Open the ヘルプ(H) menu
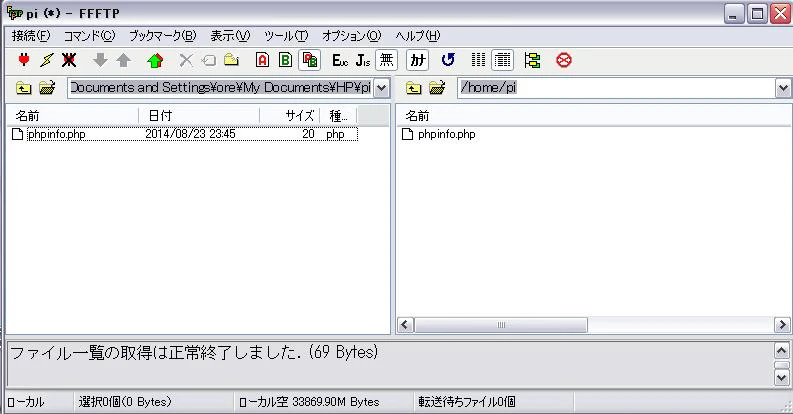The height and width of the screenshot is (414, 793). pyautogui.click(x=418, y=36)
